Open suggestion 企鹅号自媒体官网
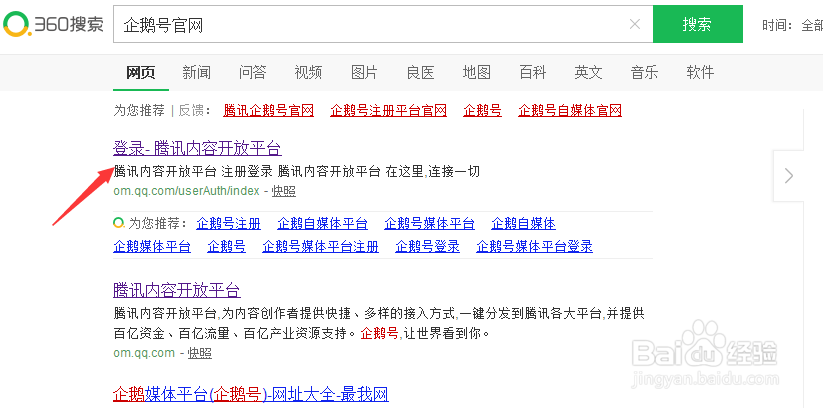 pyautogui.click(x=570, y=110)
